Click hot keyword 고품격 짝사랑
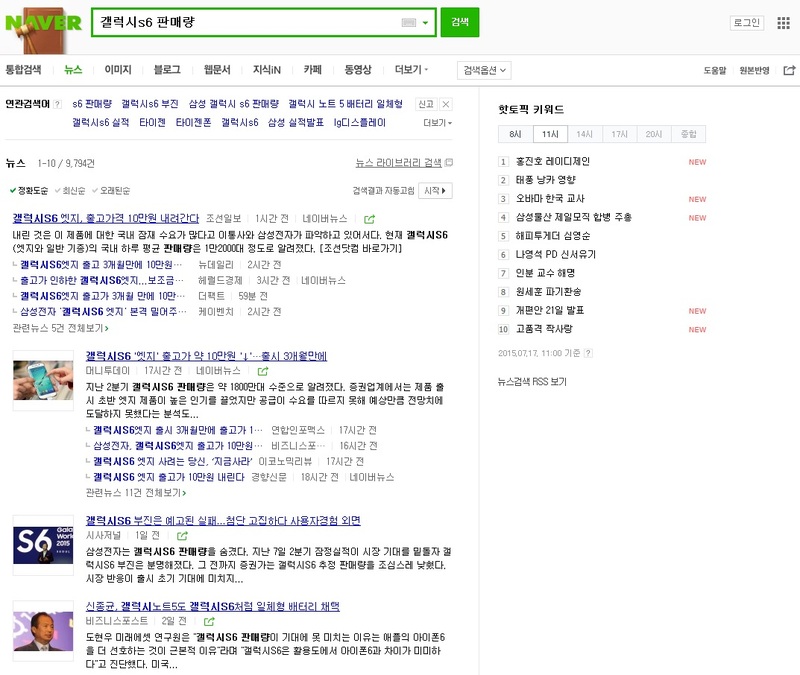 [x=544, y=329]
